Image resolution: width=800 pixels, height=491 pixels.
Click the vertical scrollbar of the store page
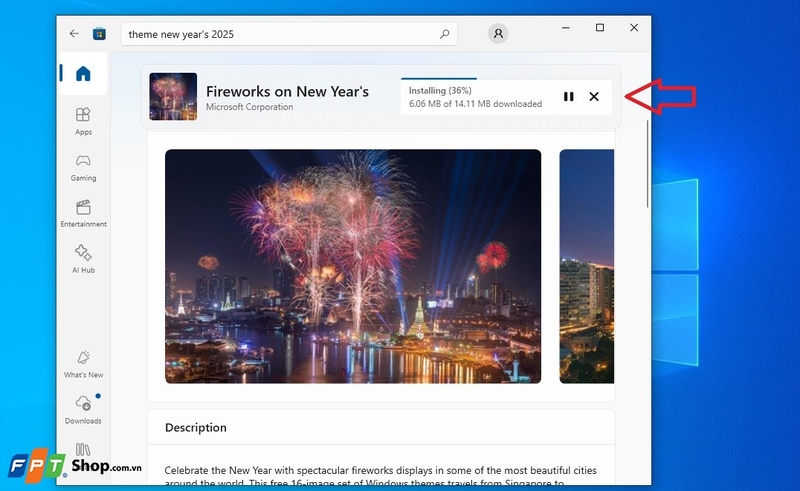coord(648,164)
